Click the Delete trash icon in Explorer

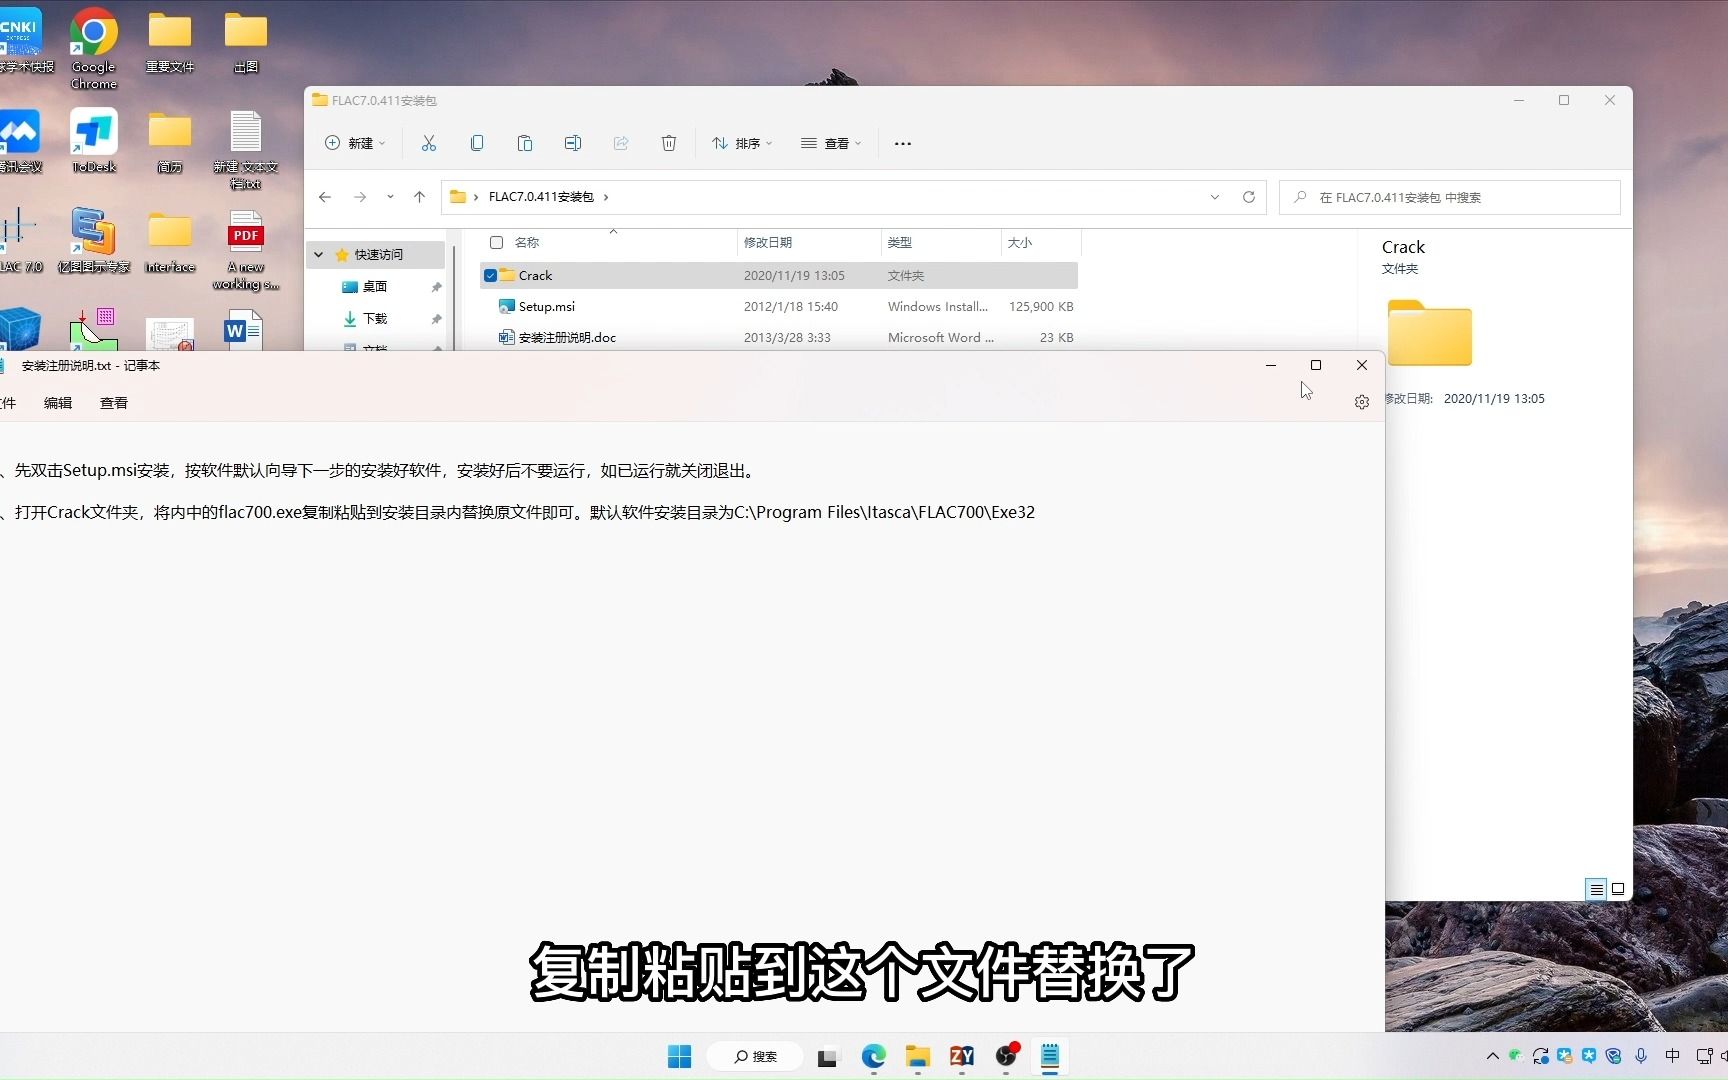[669, 143]
